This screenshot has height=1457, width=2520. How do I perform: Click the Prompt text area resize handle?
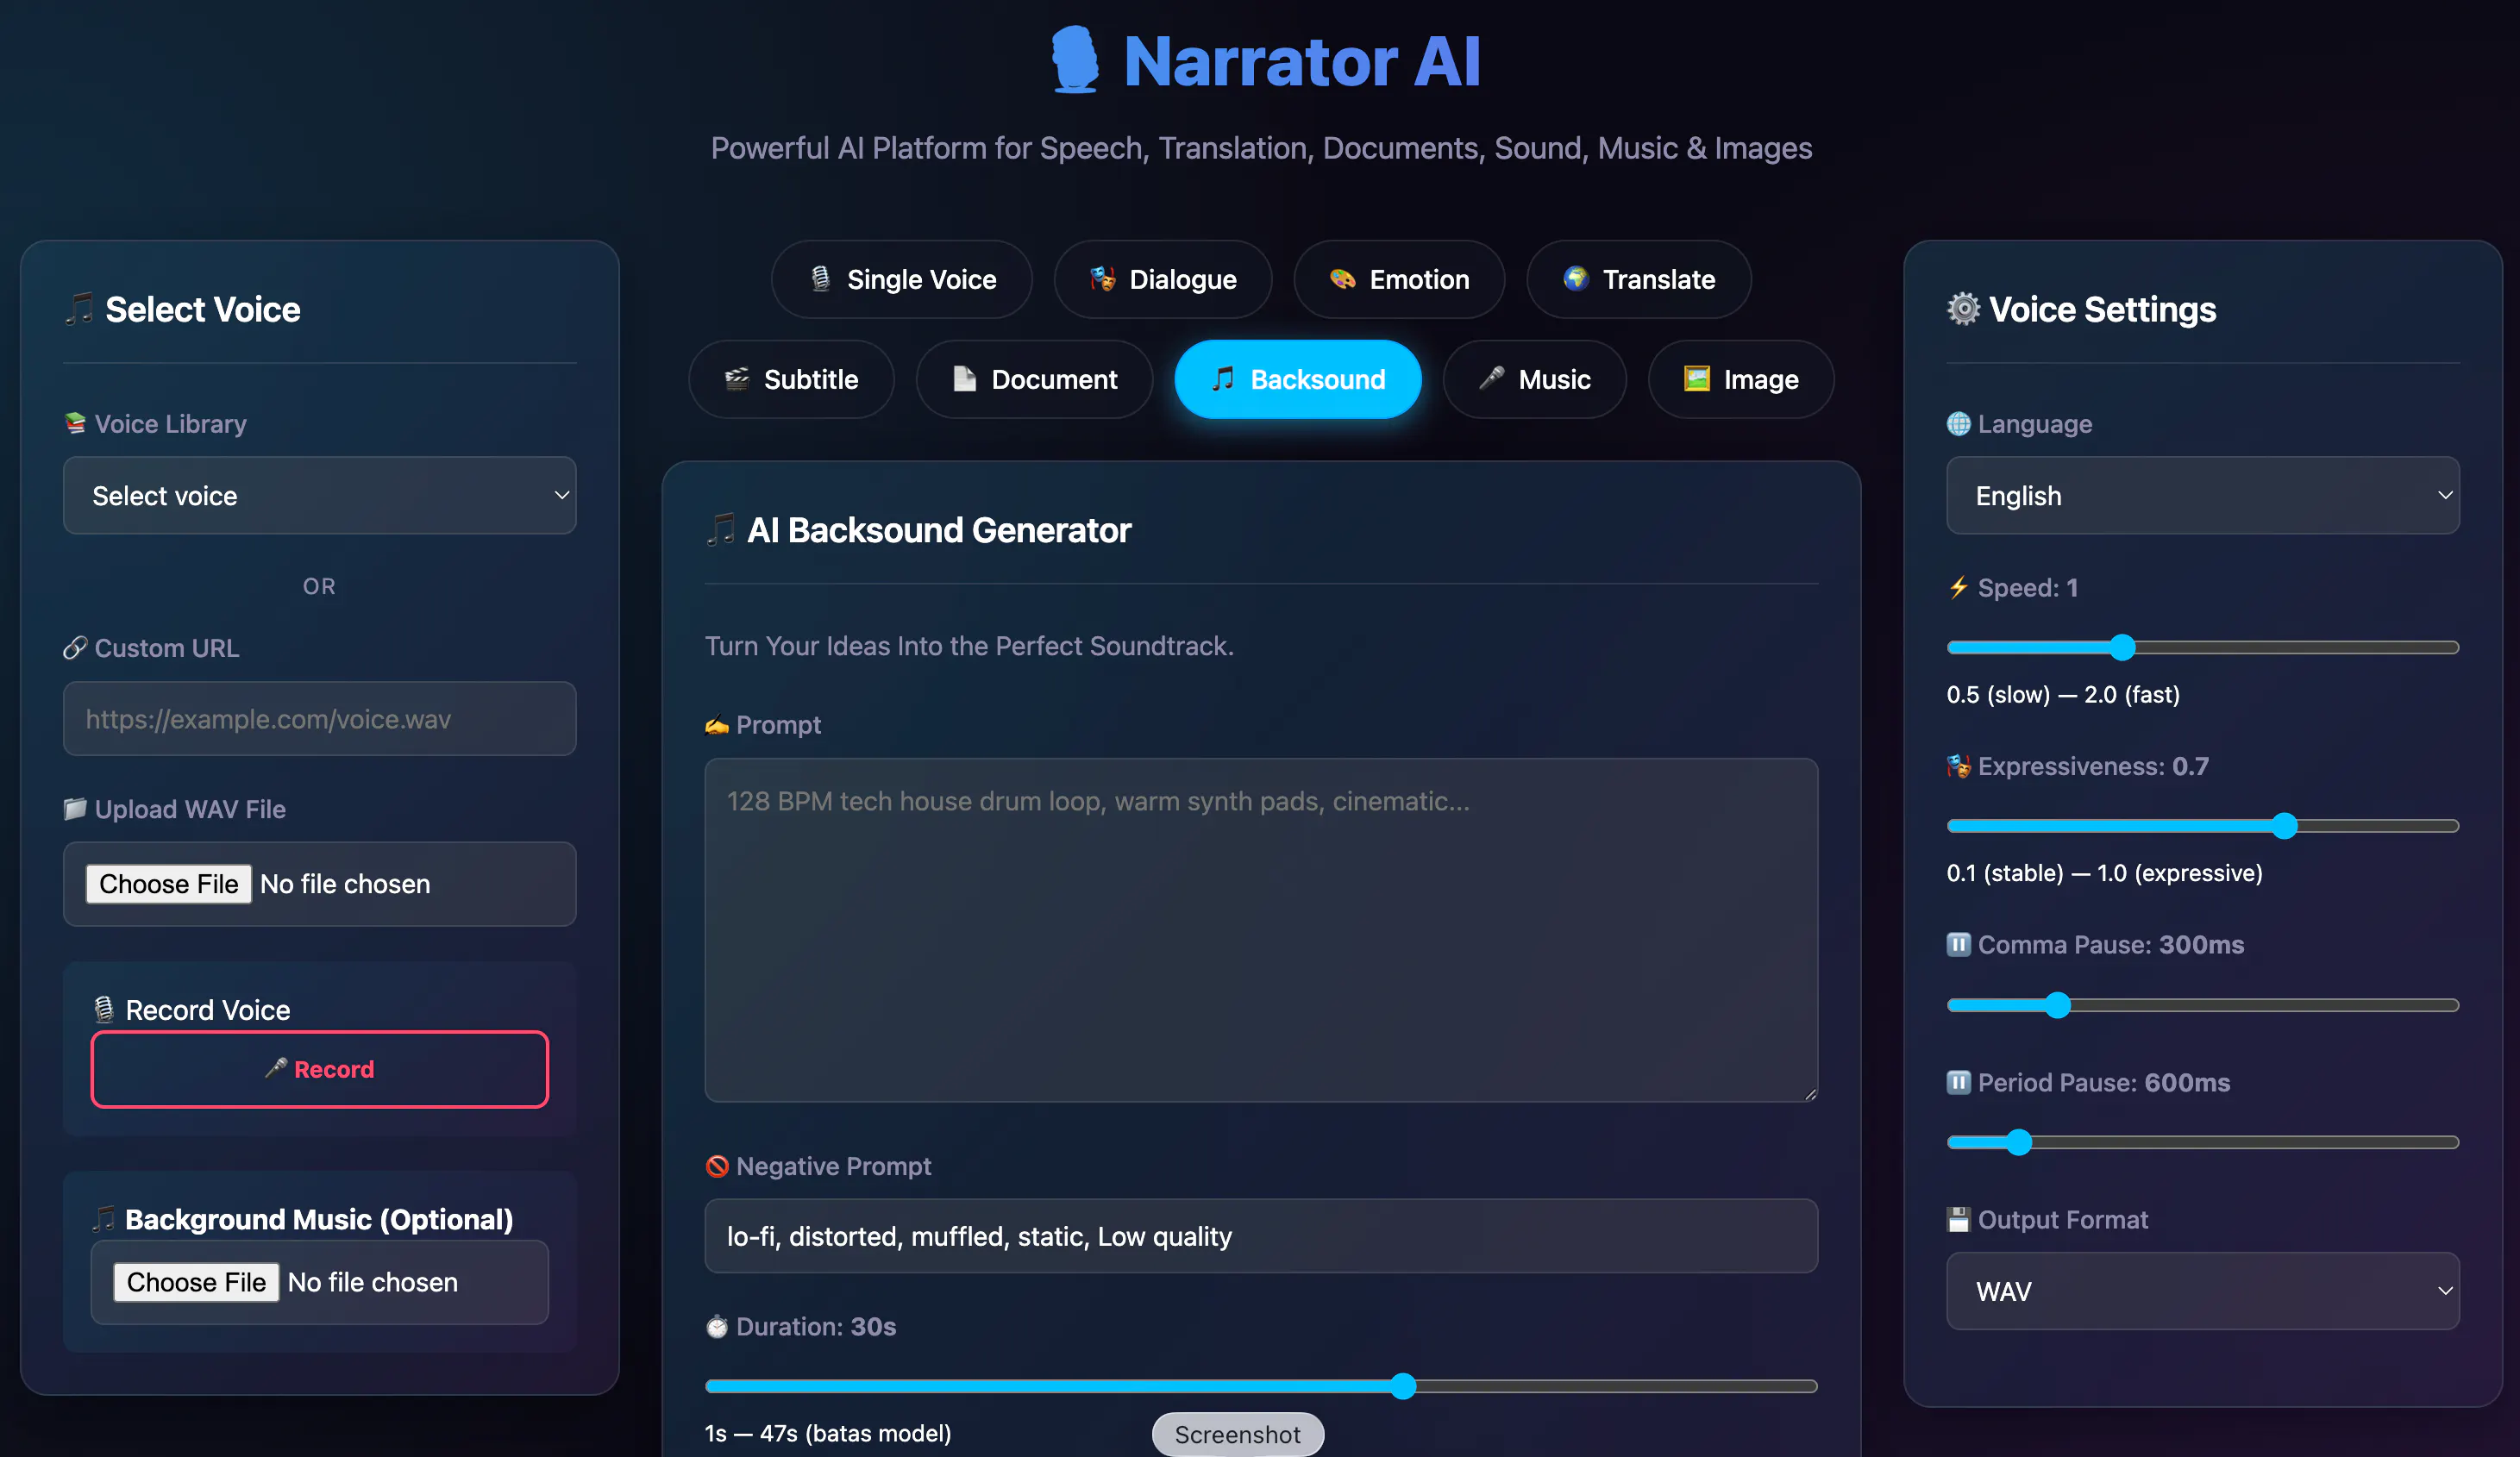pos(1810,1094)
